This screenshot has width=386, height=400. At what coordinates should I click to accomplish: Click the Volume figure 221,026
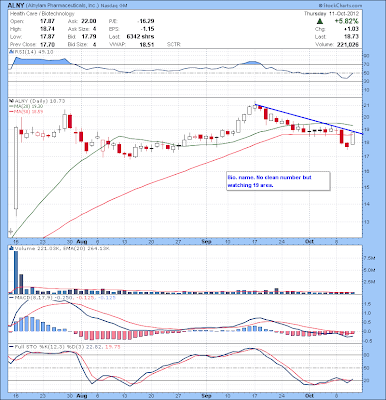[x=349, y=44]
